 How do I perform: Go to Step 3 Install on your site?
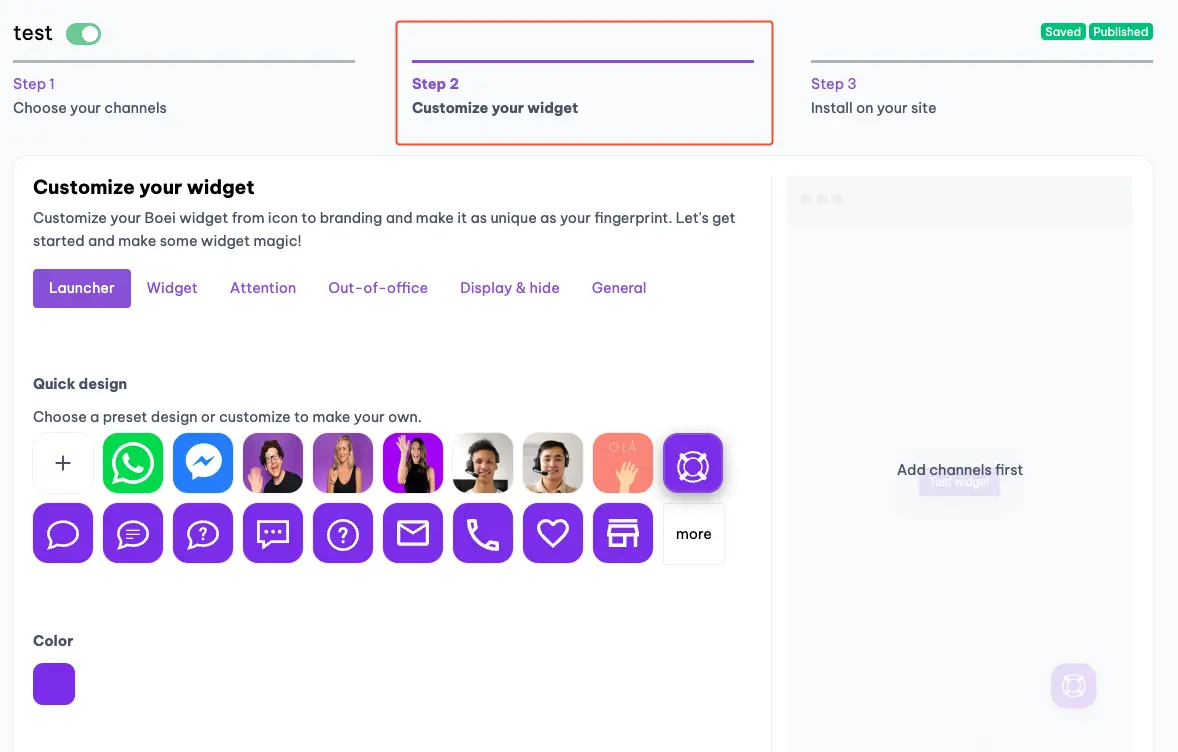(873, 96)
